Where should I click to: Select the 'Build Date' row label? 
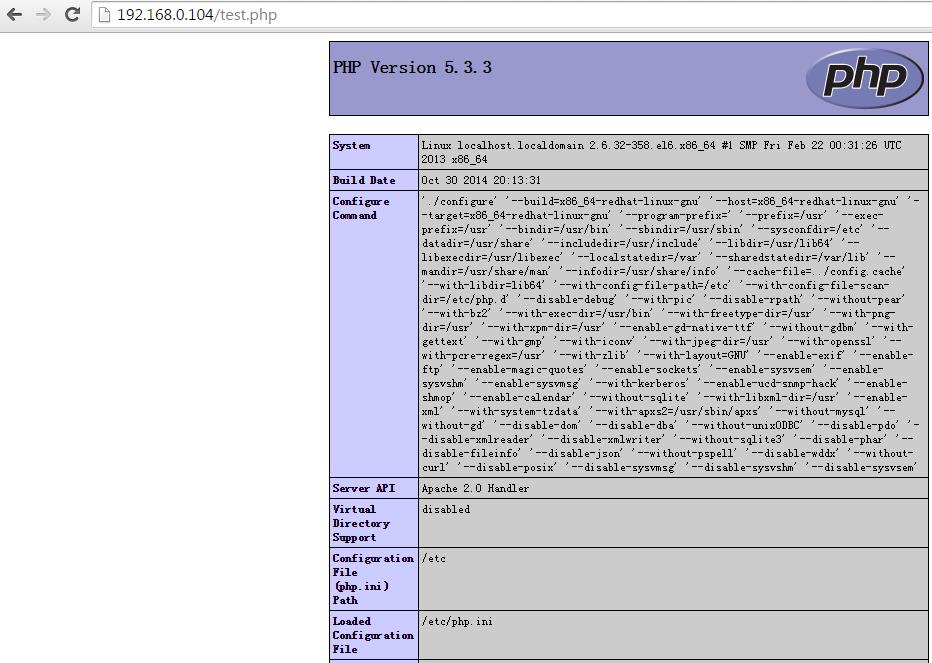pyautogui.click(x=364, y=180)
